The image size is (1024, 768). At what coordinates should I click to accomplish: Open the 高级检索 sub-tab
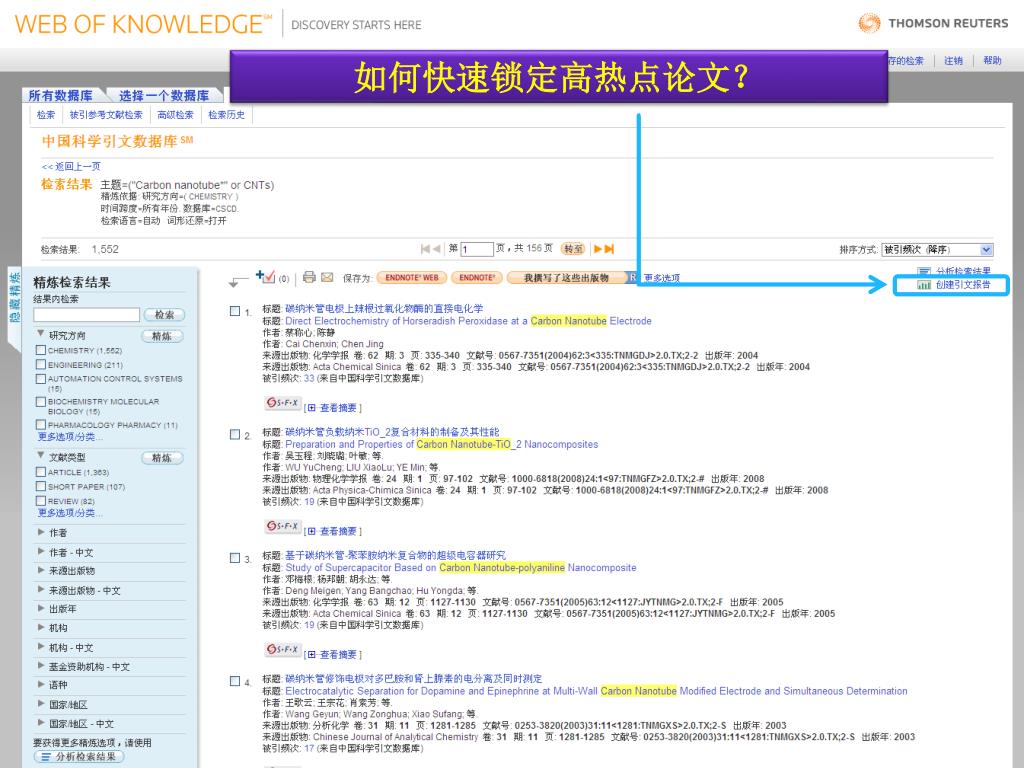click(x=176, y=115)
